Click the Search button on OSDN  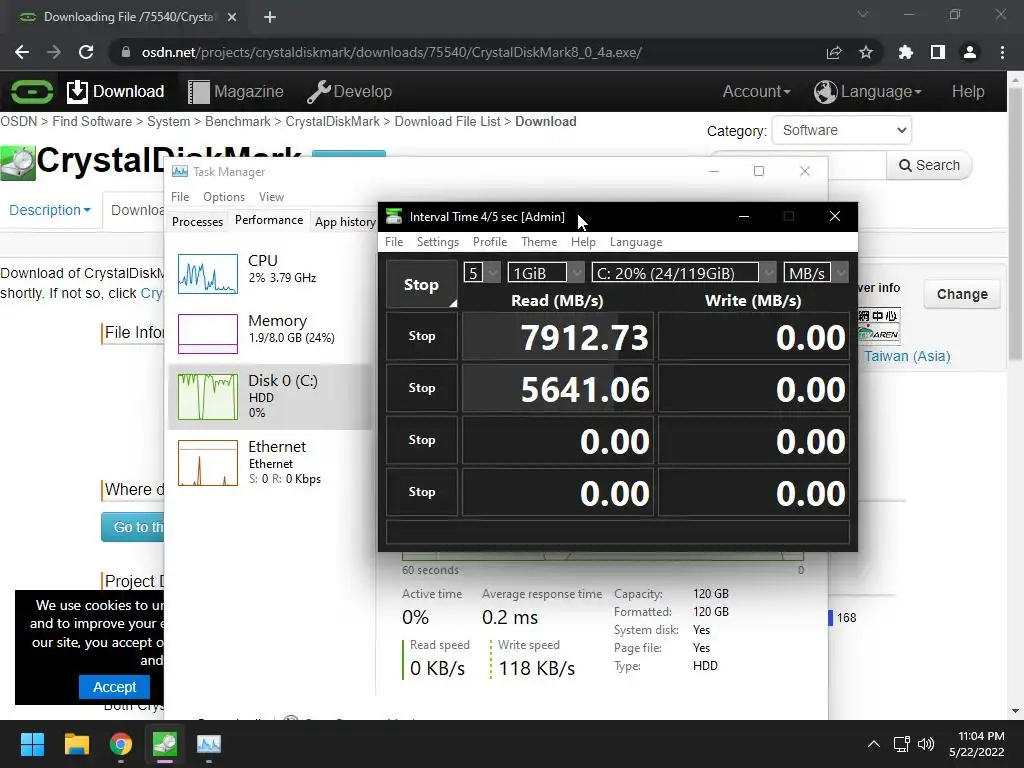pos(929,165)
